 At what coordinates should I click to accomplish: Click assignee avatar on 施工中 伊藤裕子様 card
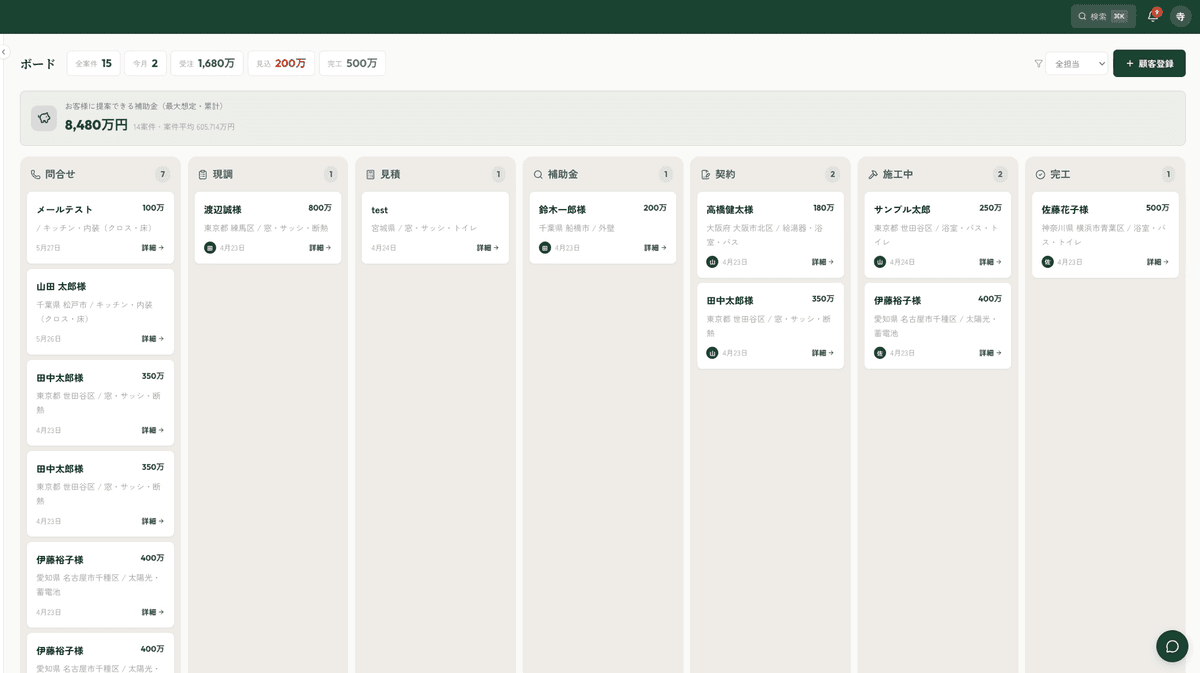[880, 353]
